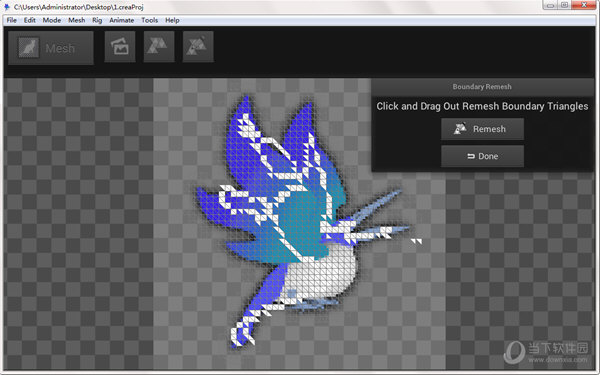
Task: Click the Mesh mode button with cat icon
Action: coord(51,48)
